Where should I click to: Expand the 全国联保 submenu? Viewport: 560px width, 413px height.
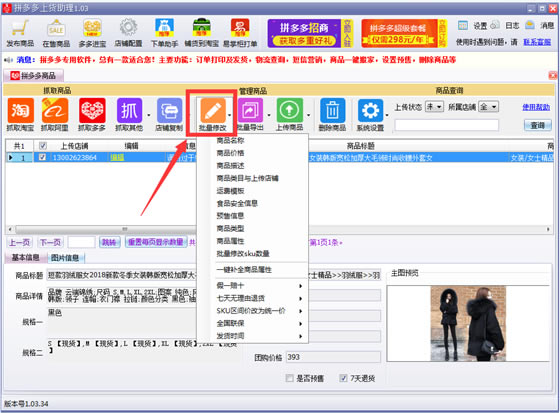click(252, 323)
